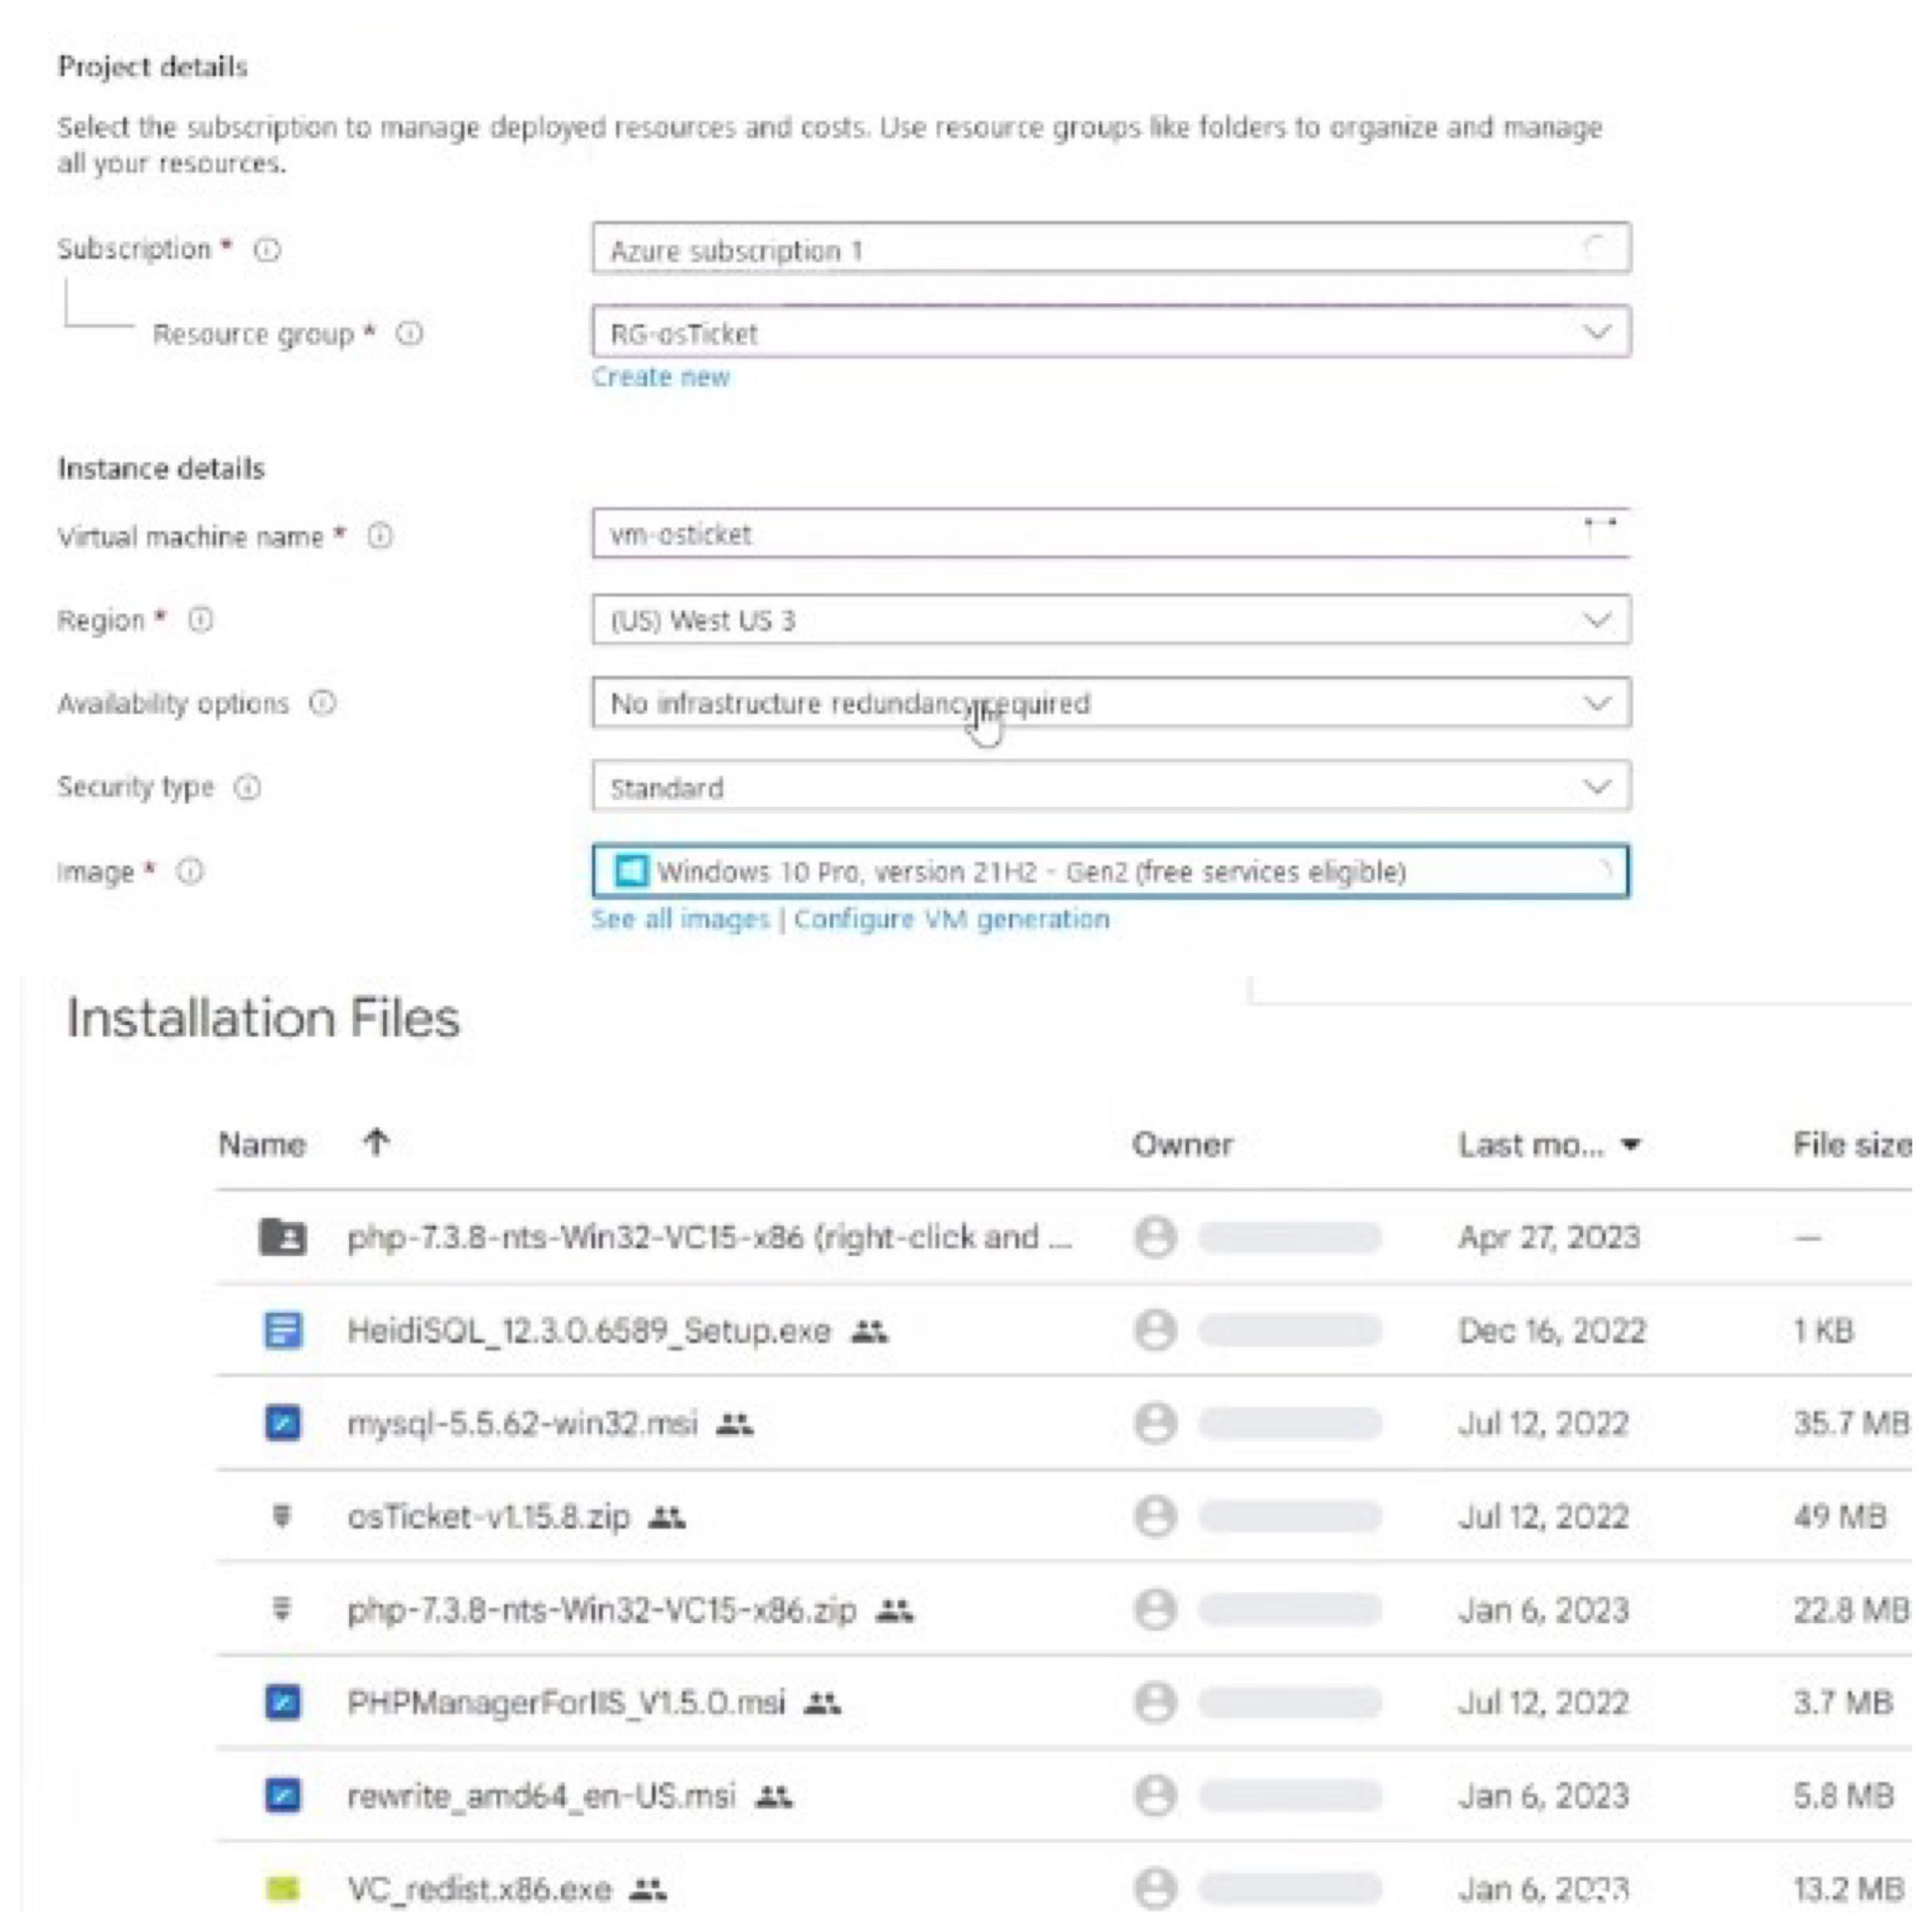Click the HeidiSQL document file icon

[x=283, y=1331]
